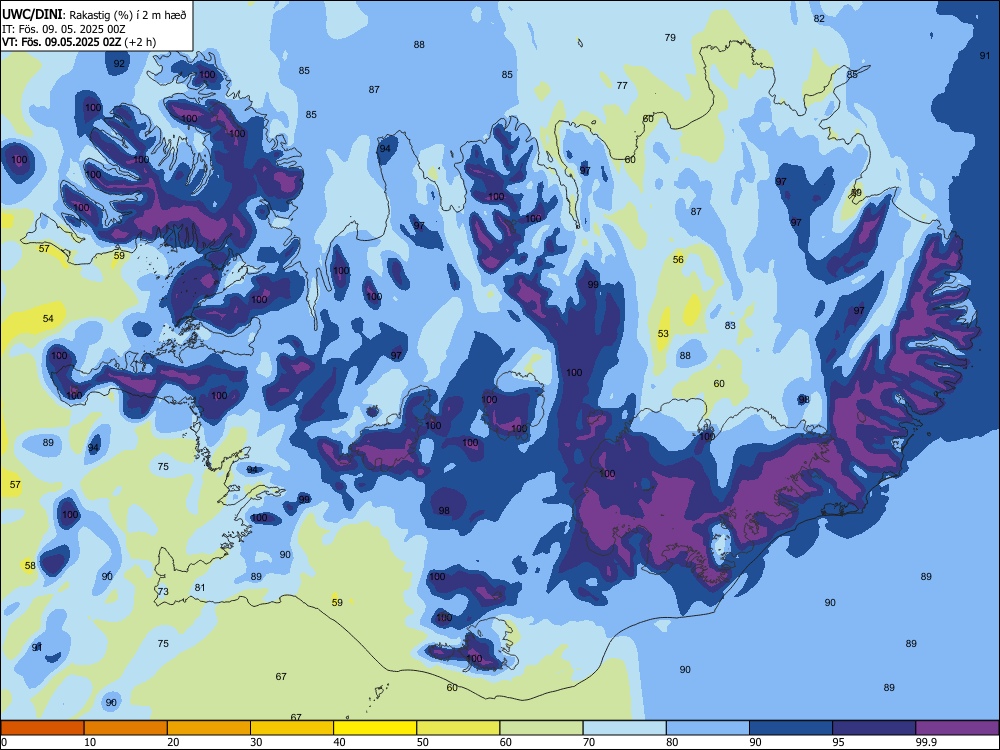Click the humidity value 82 on the map
The width and height of the screenshot is (1000, 750).
(820, 18)
